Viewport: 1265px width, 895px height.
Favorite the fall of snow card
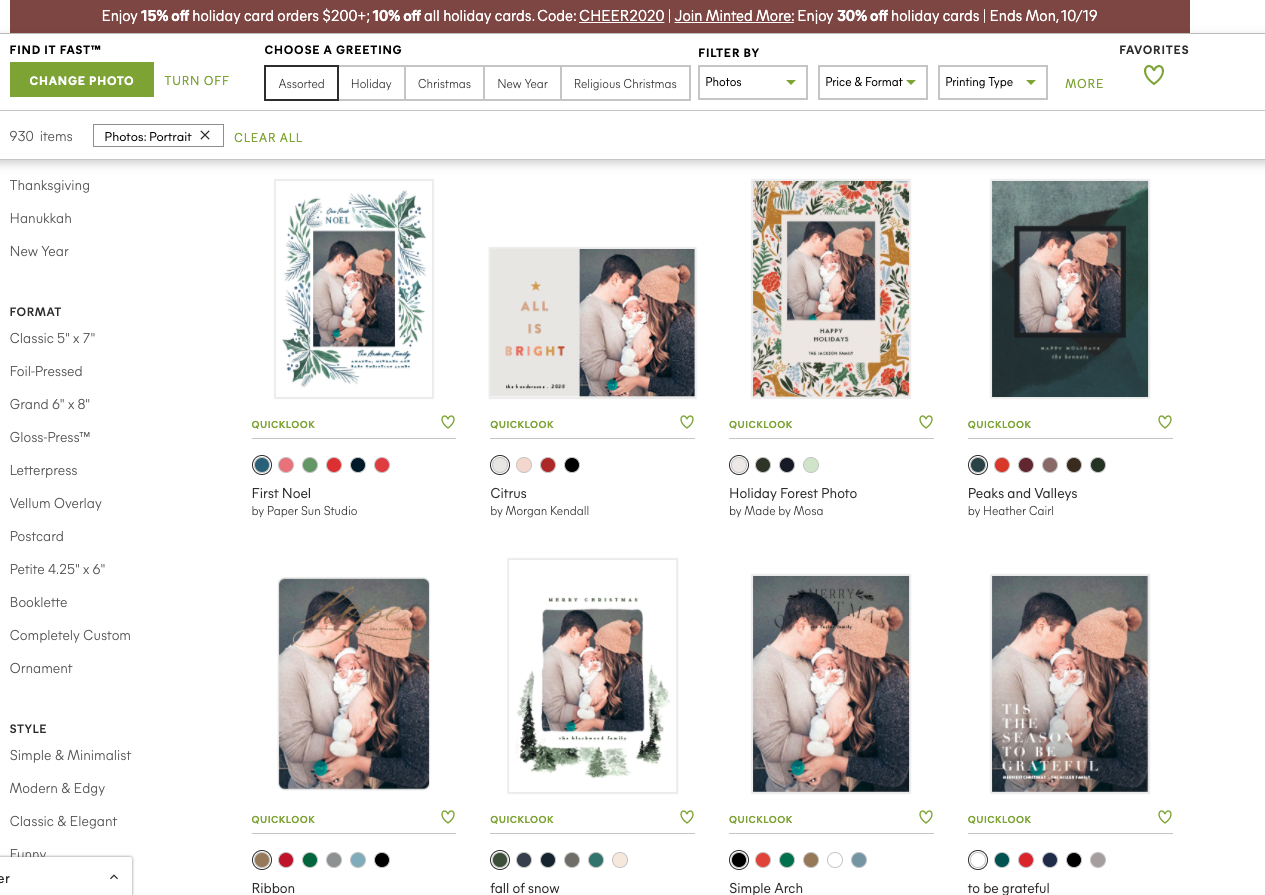(x=687, y=818)
